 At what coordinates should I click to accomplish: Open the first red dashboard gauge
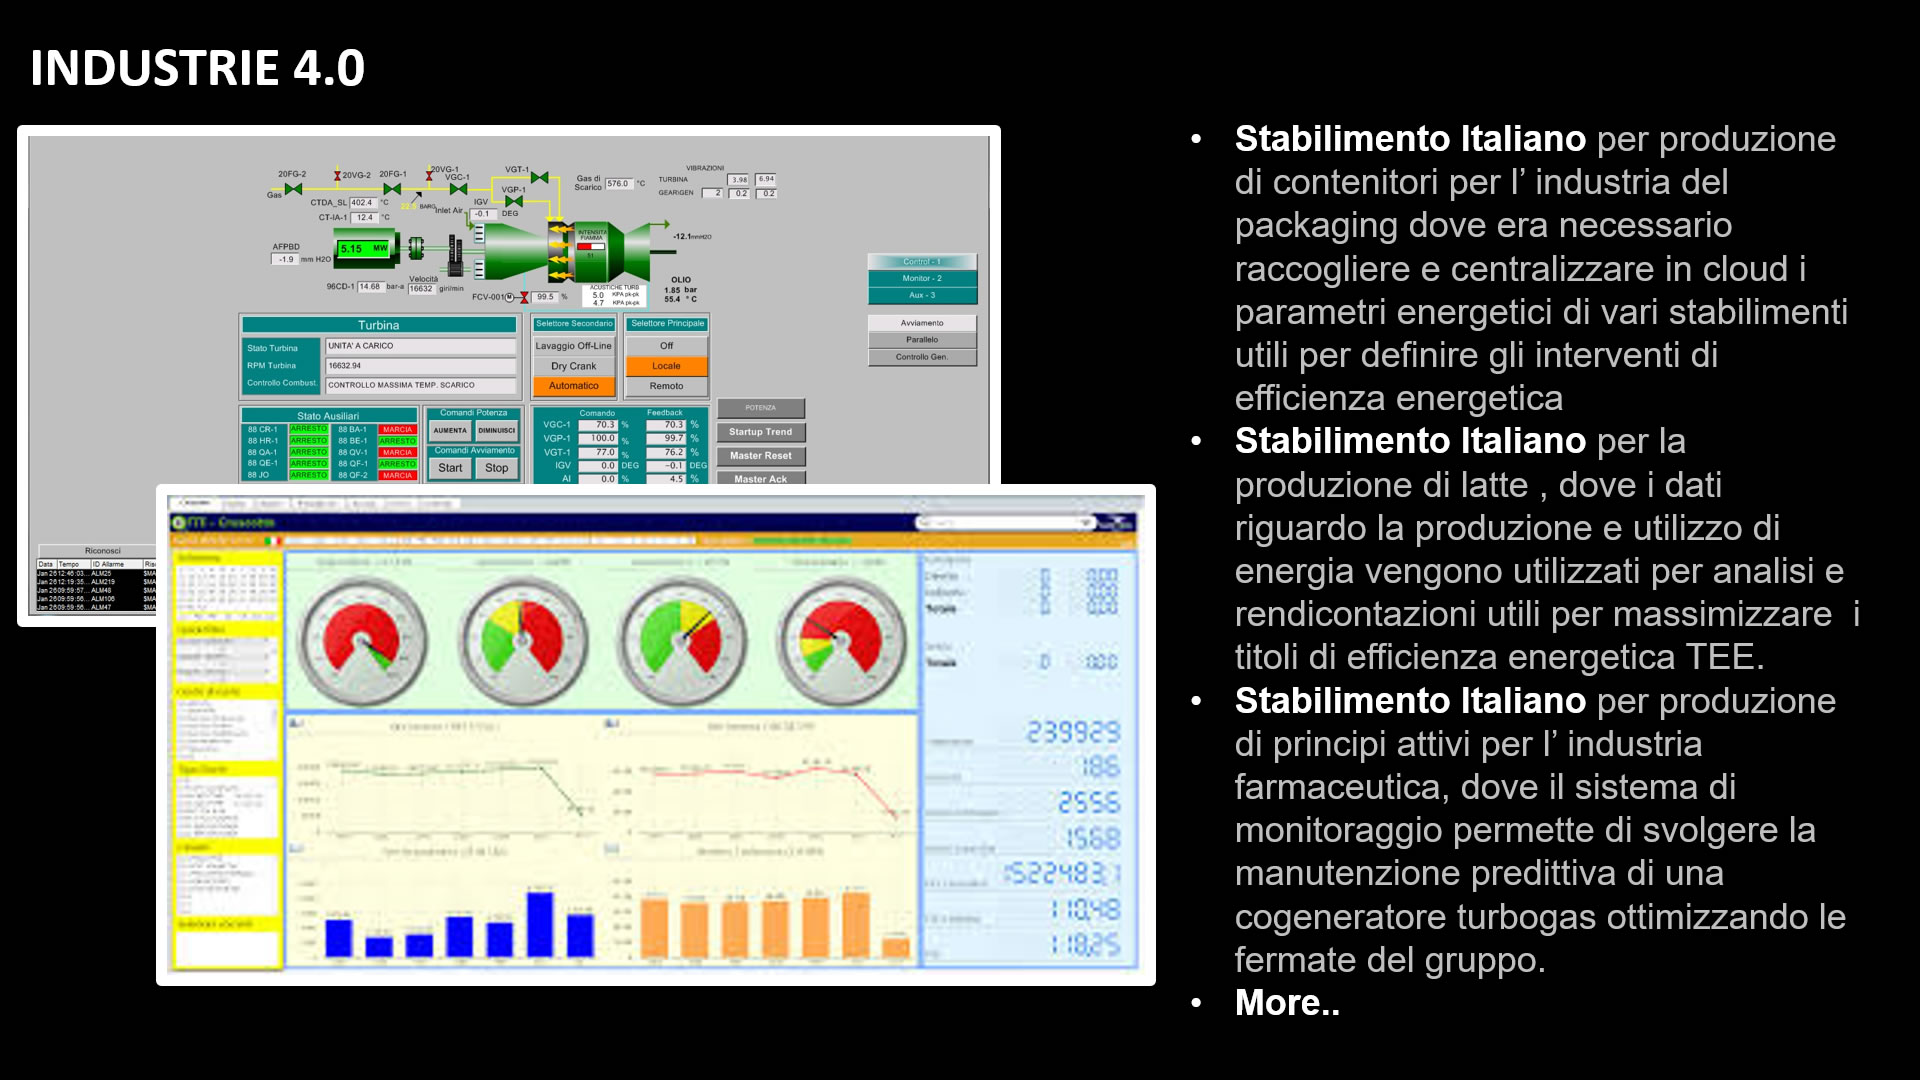[x=363, y=640]
